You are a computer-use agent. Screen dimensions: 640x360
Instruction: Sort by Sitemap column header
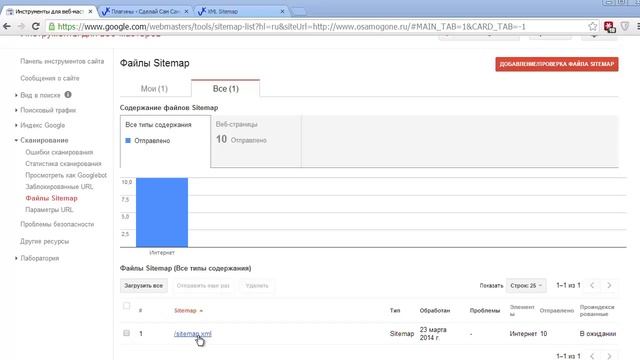(x=188, y=311)
